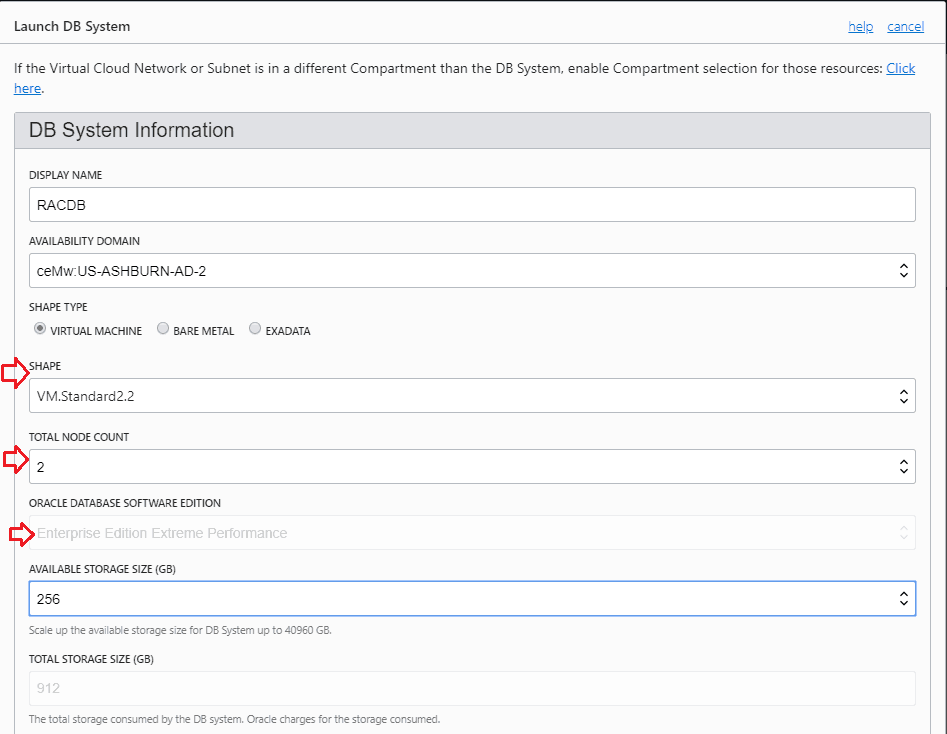The height and width of the screenshot is (734, 947).
Task: Open the help link in the header
Action: (x=860, y=26)
